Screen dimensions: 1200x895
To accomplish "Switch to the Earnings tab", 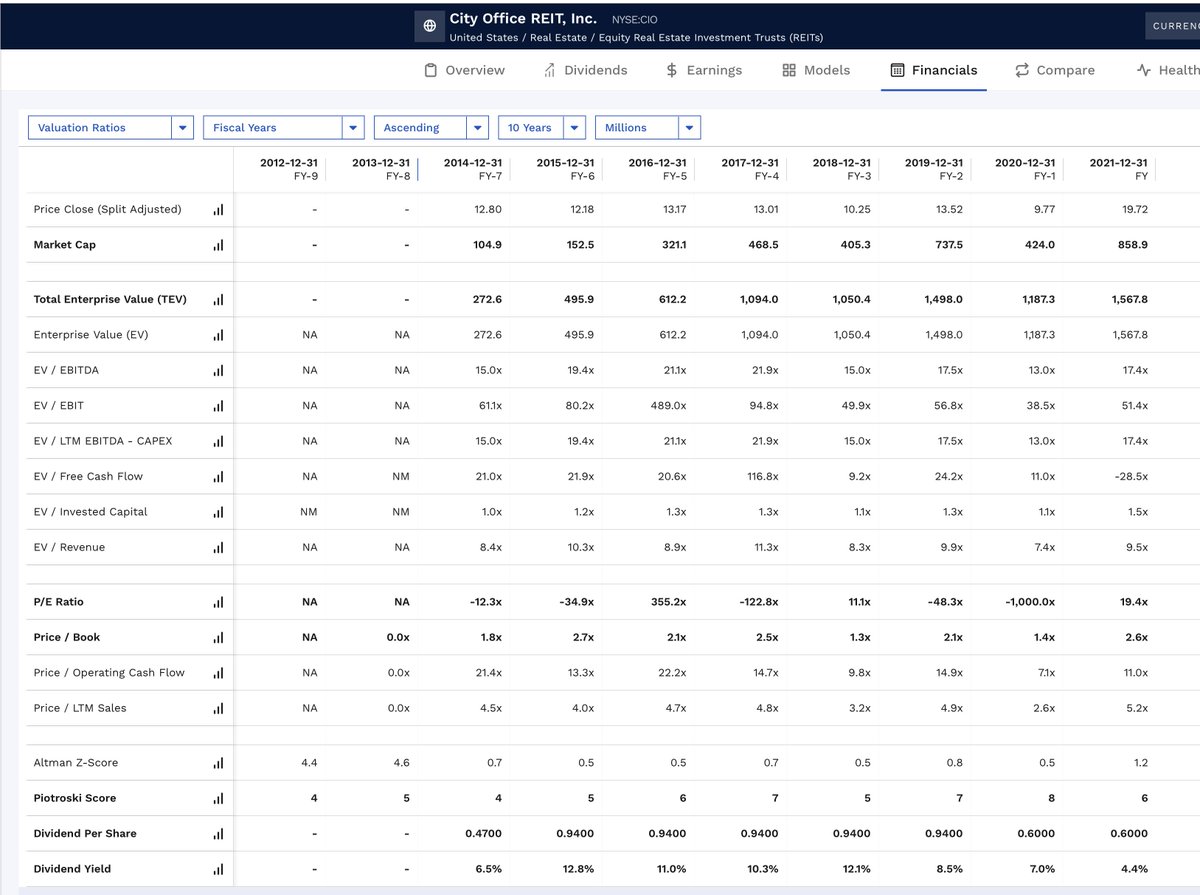I will (x=704, y=70).
